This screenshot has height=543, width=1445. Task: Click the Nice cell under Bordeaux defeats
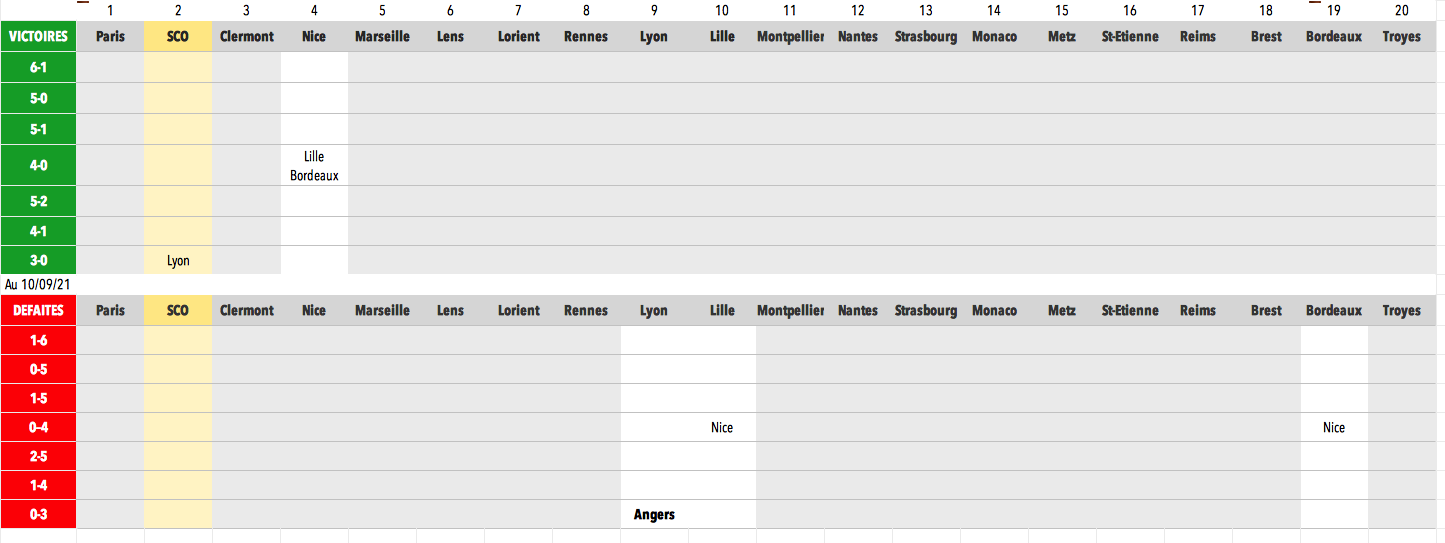coord(1334,428)
